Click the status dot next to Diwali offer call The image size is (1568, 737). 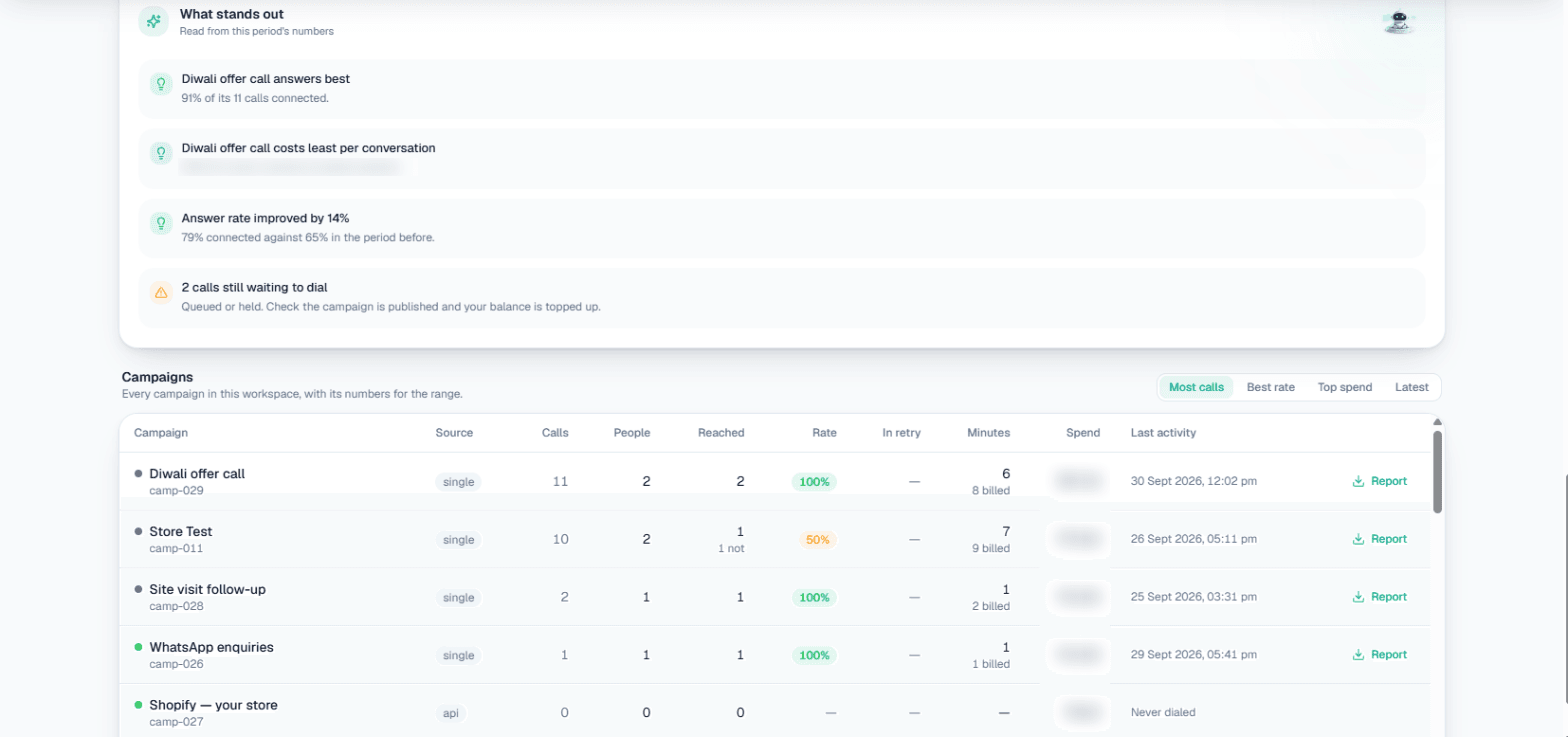point(138,474)
